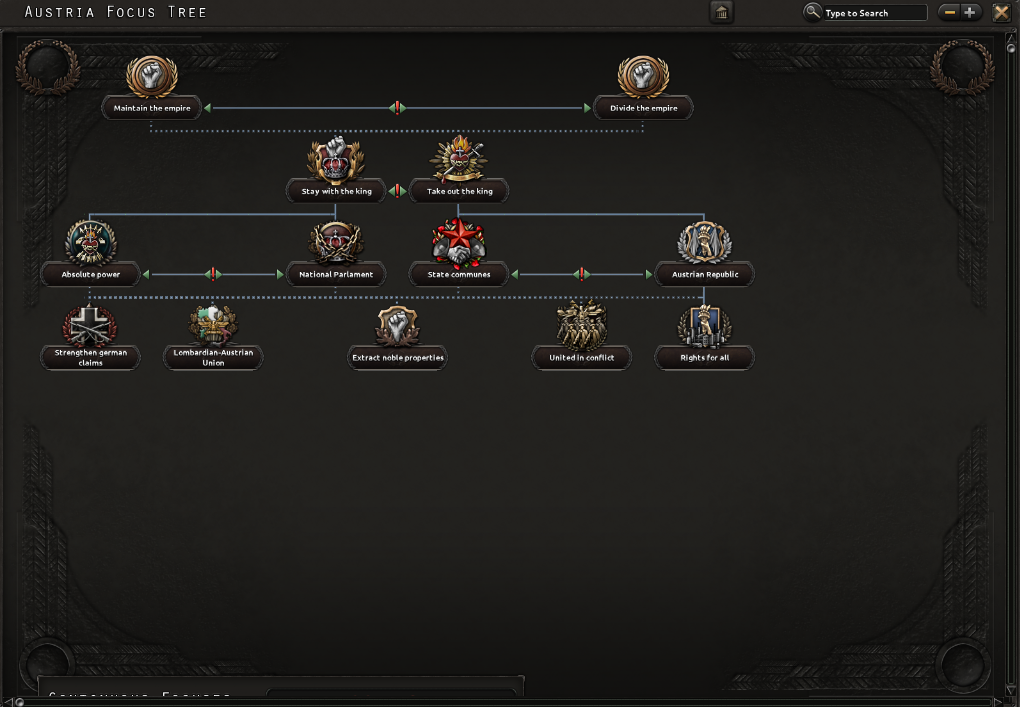Close the Austria Focus Tree window

tap(1001, 12)
